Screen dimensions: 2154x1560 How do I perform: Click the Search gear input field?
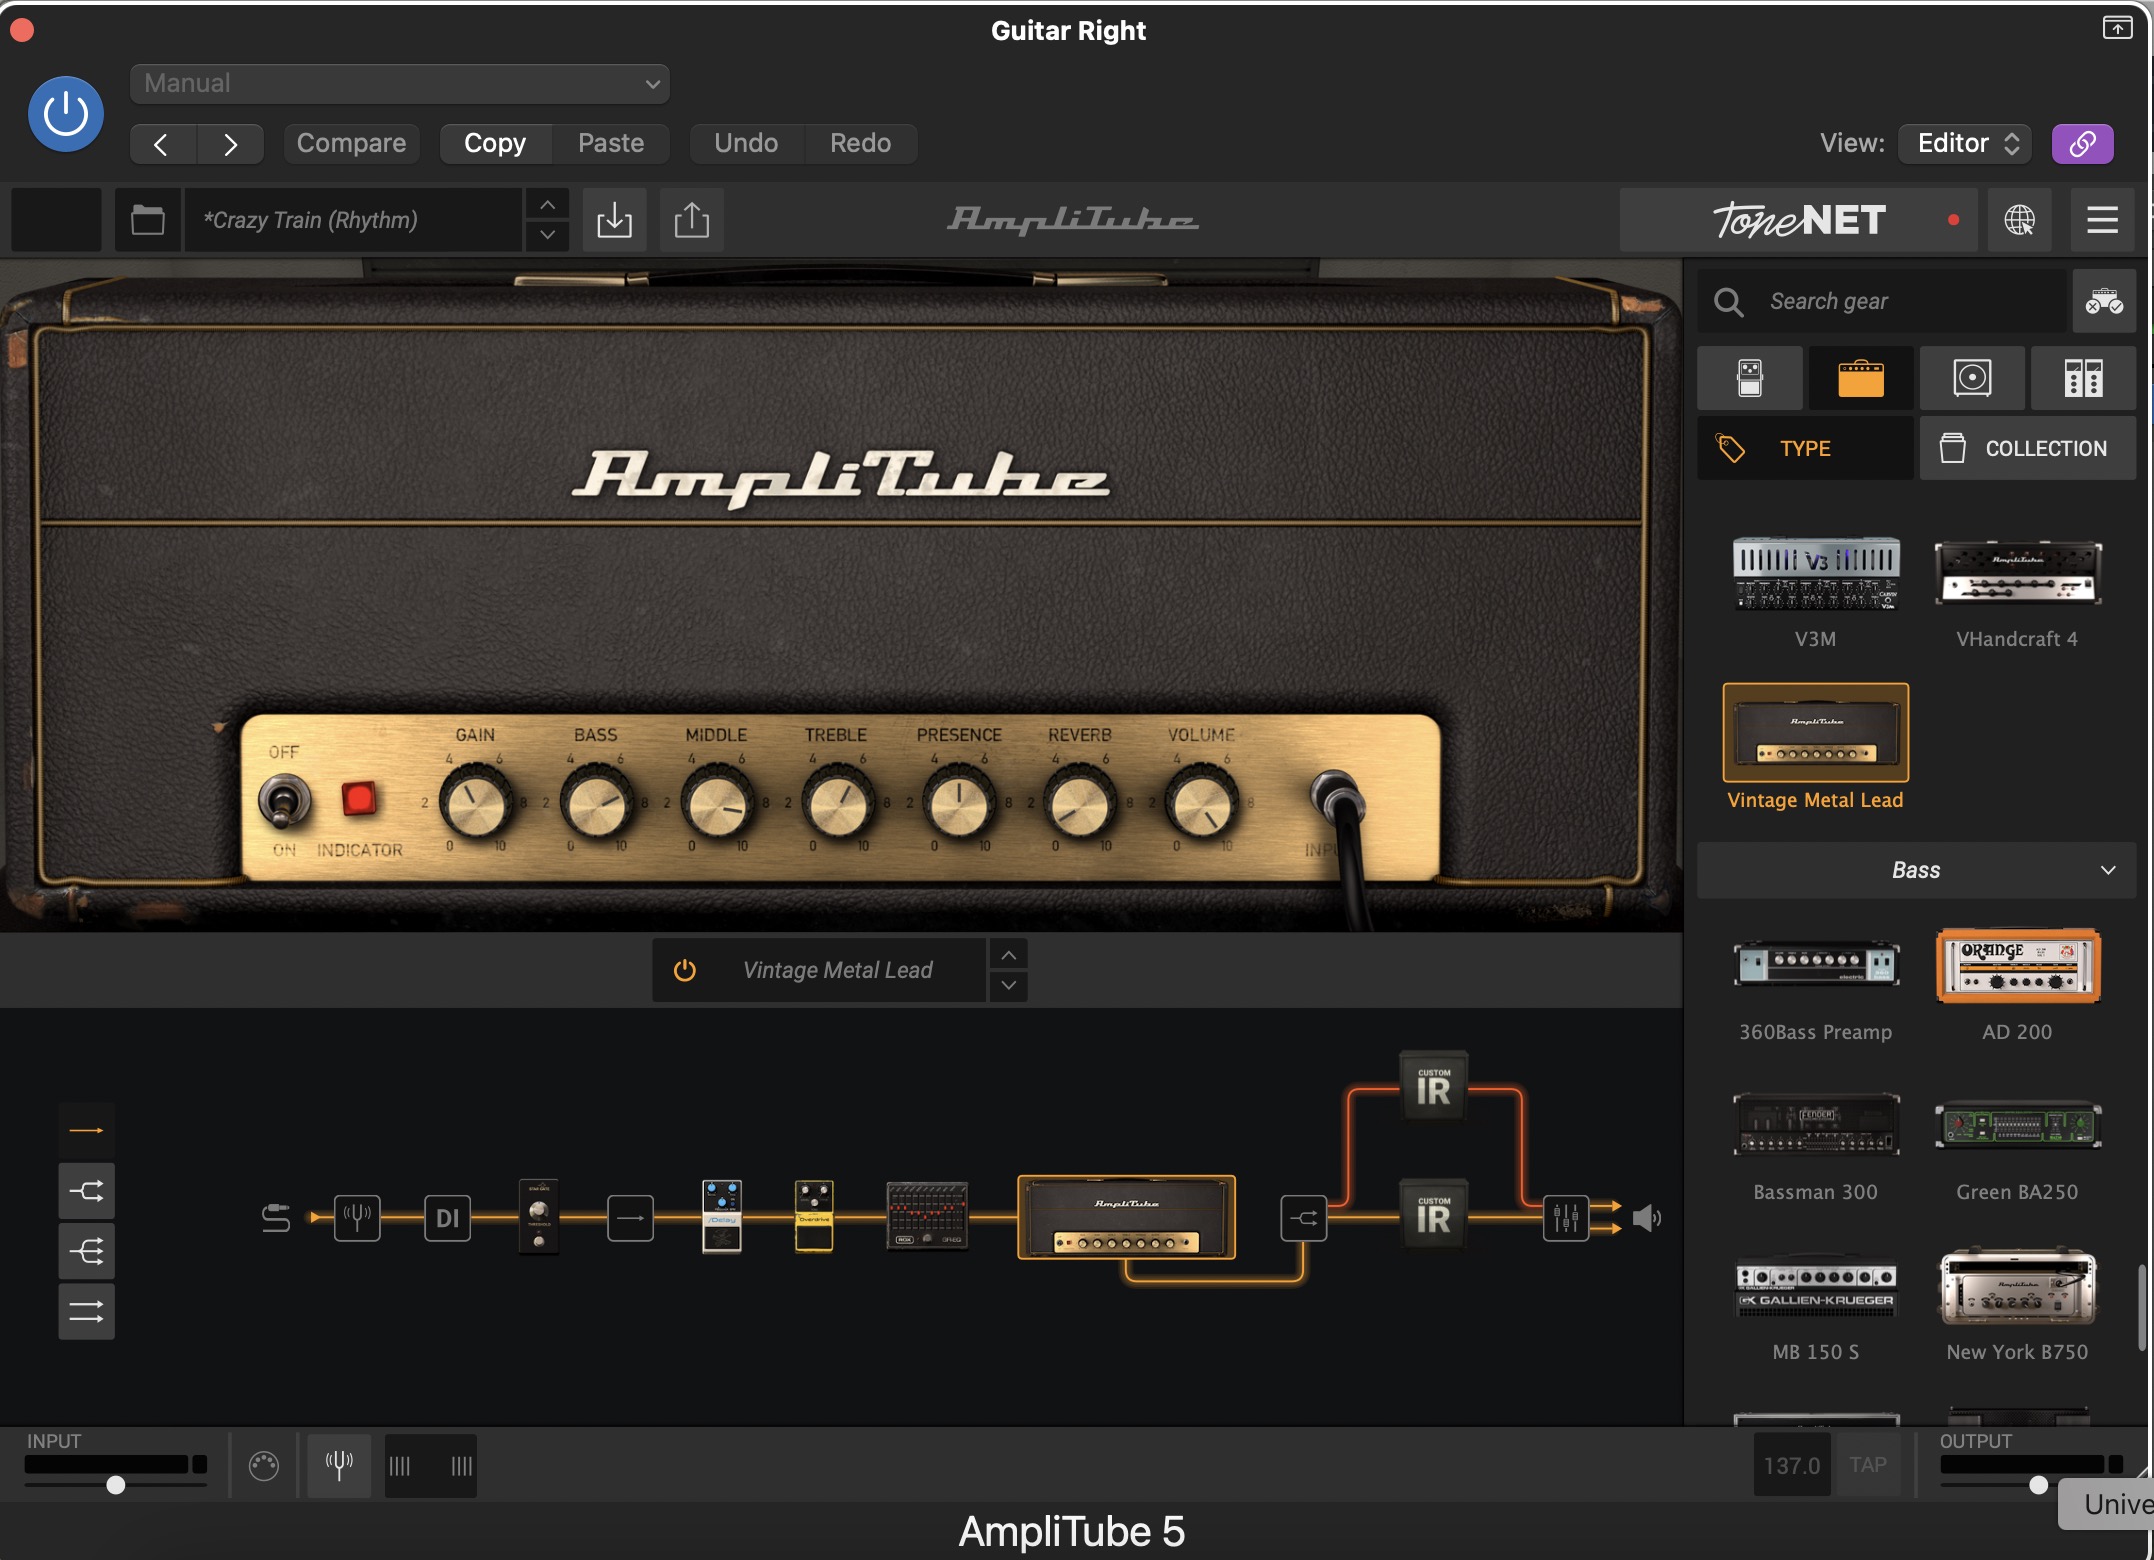click(x=1882, y=301)
